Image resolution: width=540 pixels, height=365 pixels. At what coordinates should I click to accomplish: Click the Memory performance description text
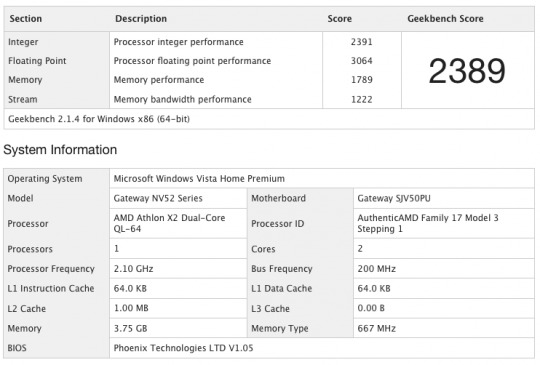(x=159, y=80)
